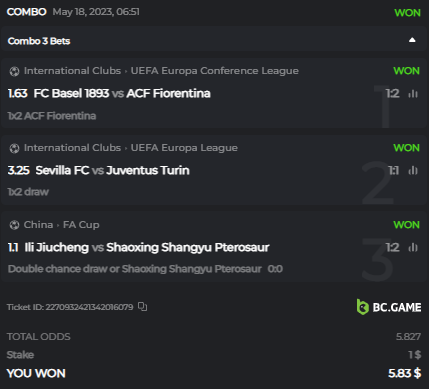Open stats icon for Ili Jiucheng match
This screenshot has height=389, width=429.
pos(413,248)
